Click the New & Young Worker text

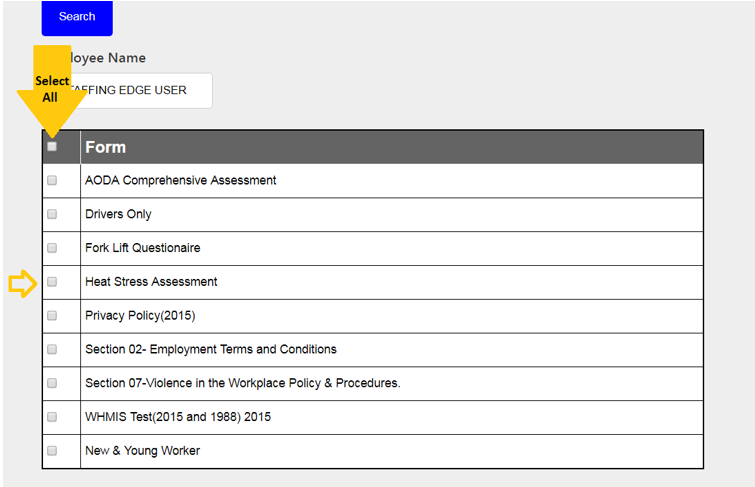coord(142,451)
